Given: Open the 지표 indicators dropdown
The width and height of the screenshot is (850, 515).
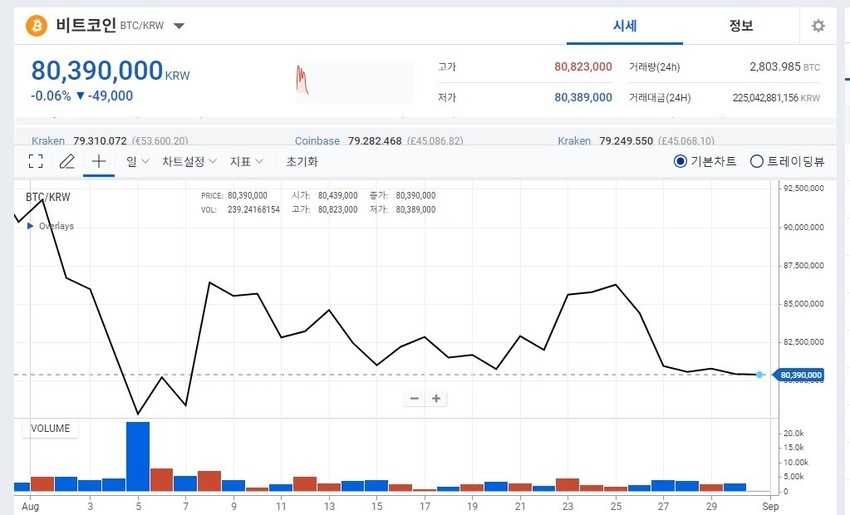Looking at the screenshot, I should click(x=247, y=161).
